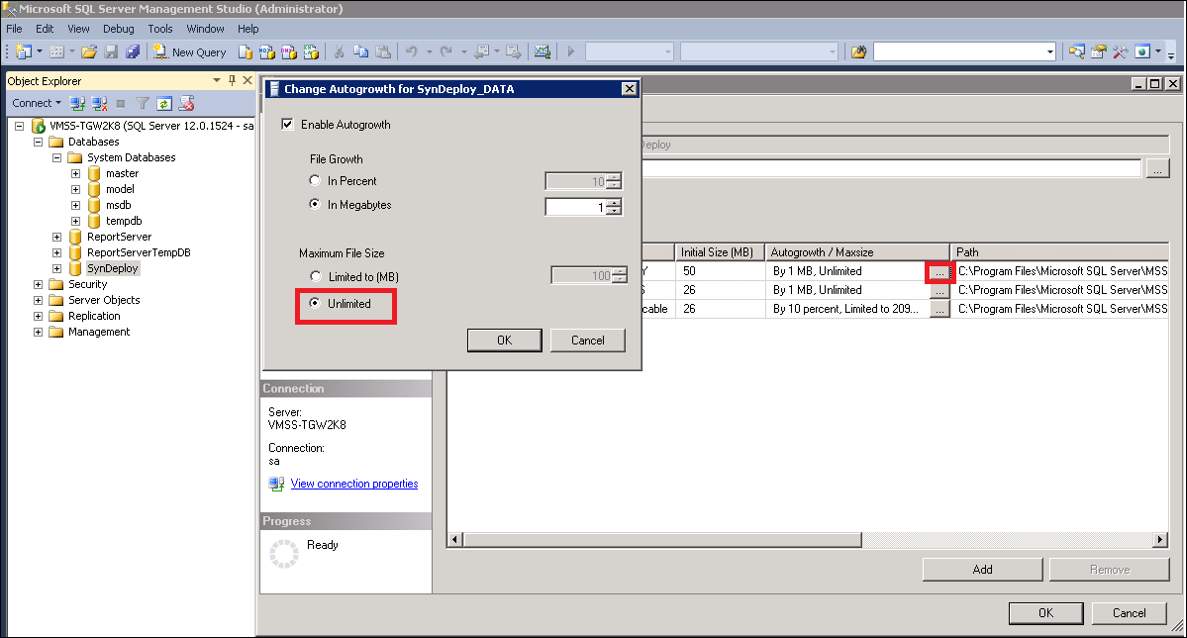The image size is (1187, 638).
Task: Click the Find in Files binoculars icon
Action: click(858, 51)
